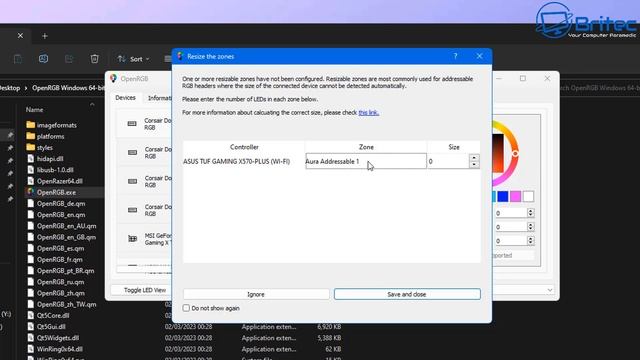Click the Ignore button
The image size is (640, 360).
(256, 294)
